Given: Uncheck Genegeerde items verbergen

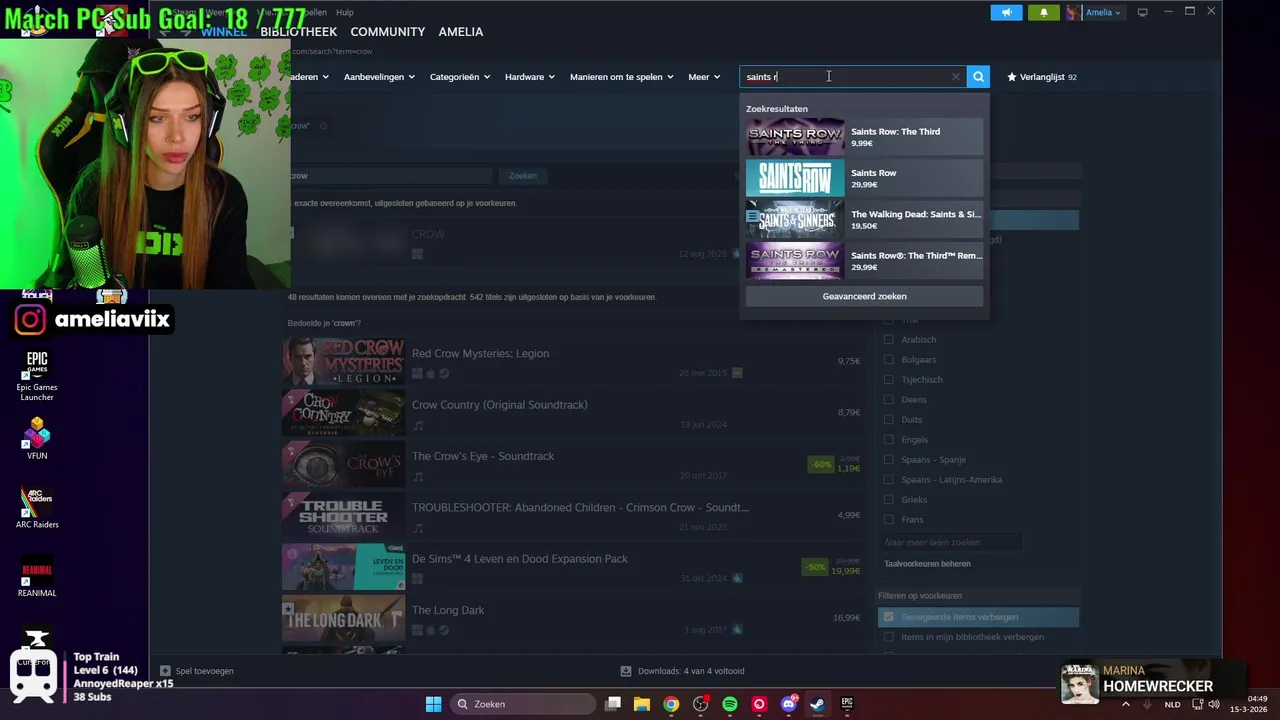Looking at the screenshot, I should pyautogui.click(x=888, y=617).
